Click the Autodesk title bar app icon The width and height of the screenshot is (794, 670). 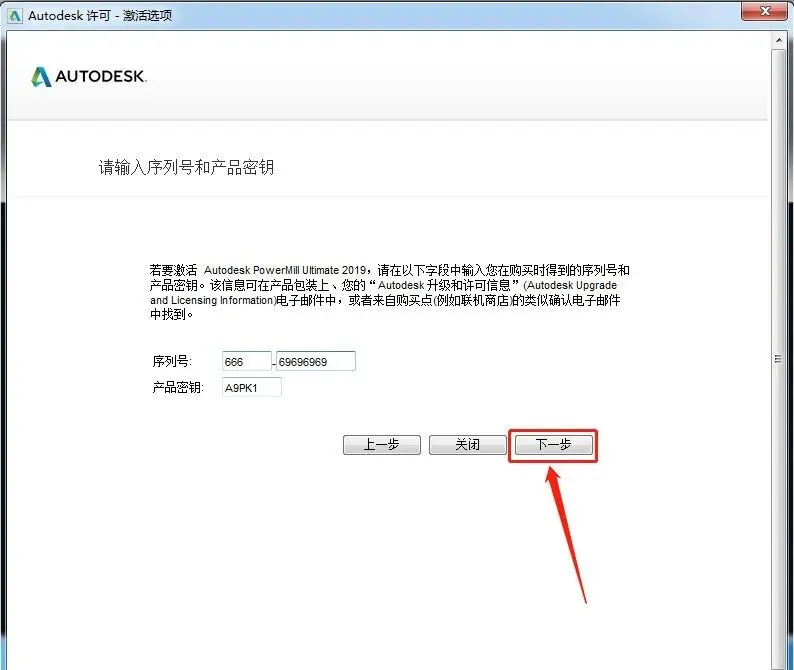tap(15, 16)
